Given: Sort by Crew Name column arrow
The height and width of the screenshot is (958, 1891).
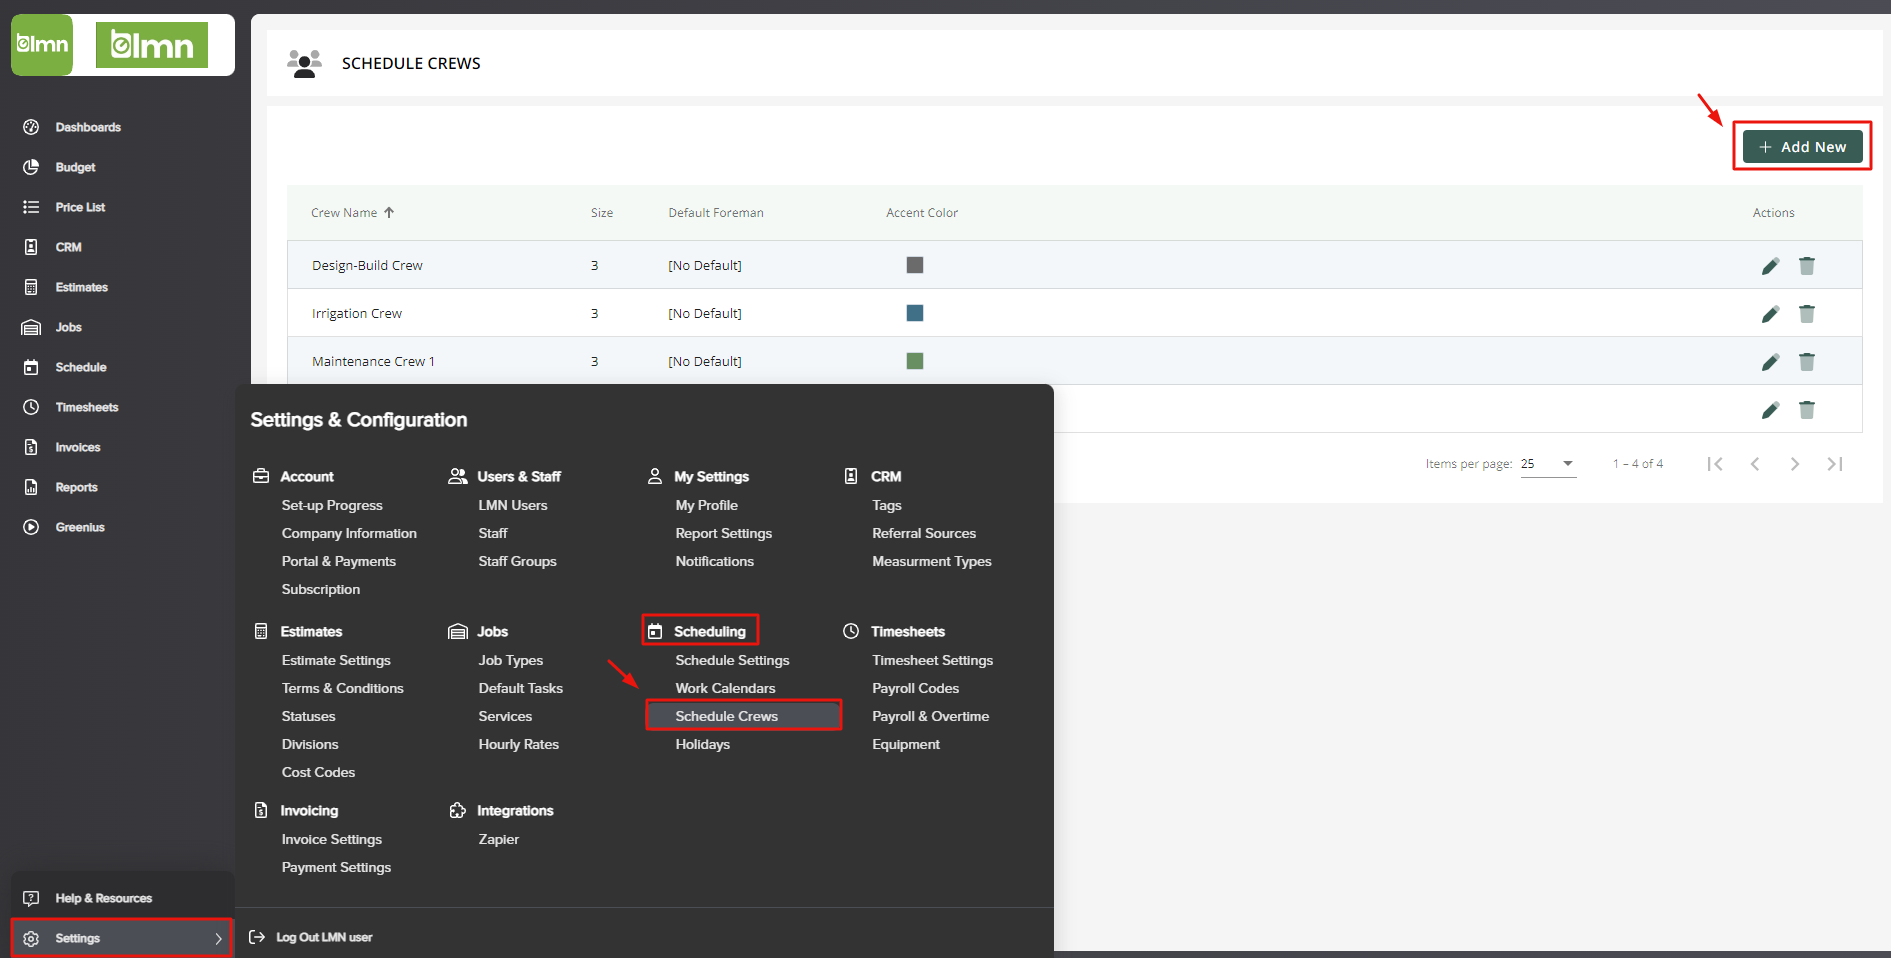Looking at the screenshot, I should (x=389, y=212).
